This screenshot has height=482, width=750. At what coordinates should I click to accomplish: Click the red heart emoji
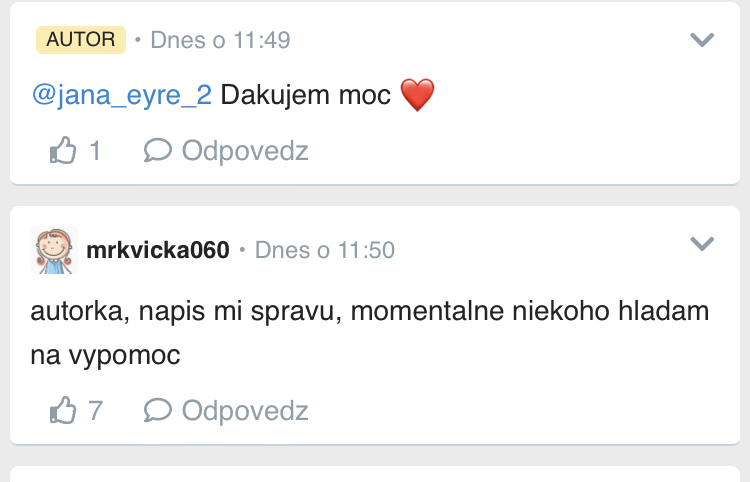[x=418, y=96]
